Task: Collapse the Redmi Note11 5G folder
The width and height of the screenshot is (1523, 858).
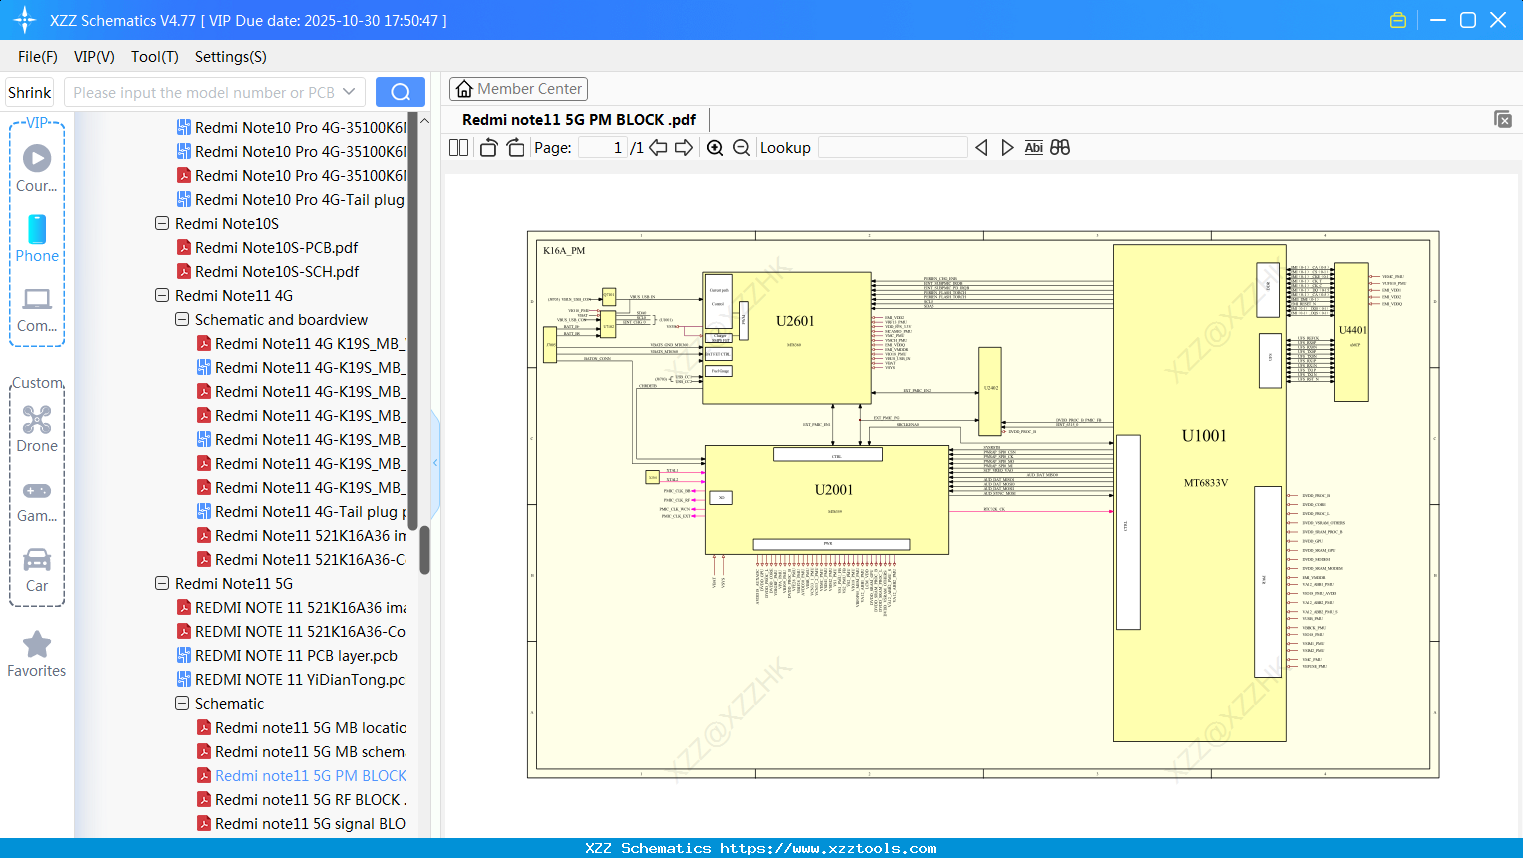Action: tap(162, 584)
